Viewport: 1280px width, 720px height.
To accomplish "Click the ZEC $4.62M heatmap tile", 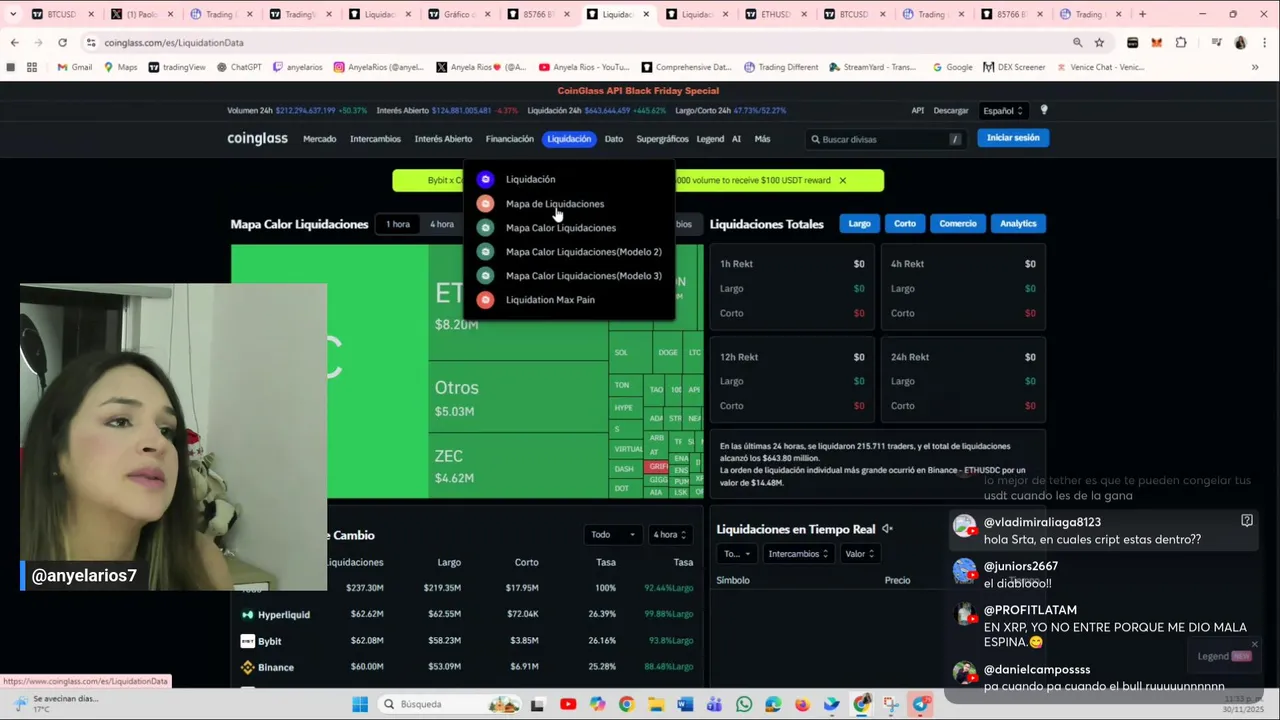I will click(x=518, y=467).
